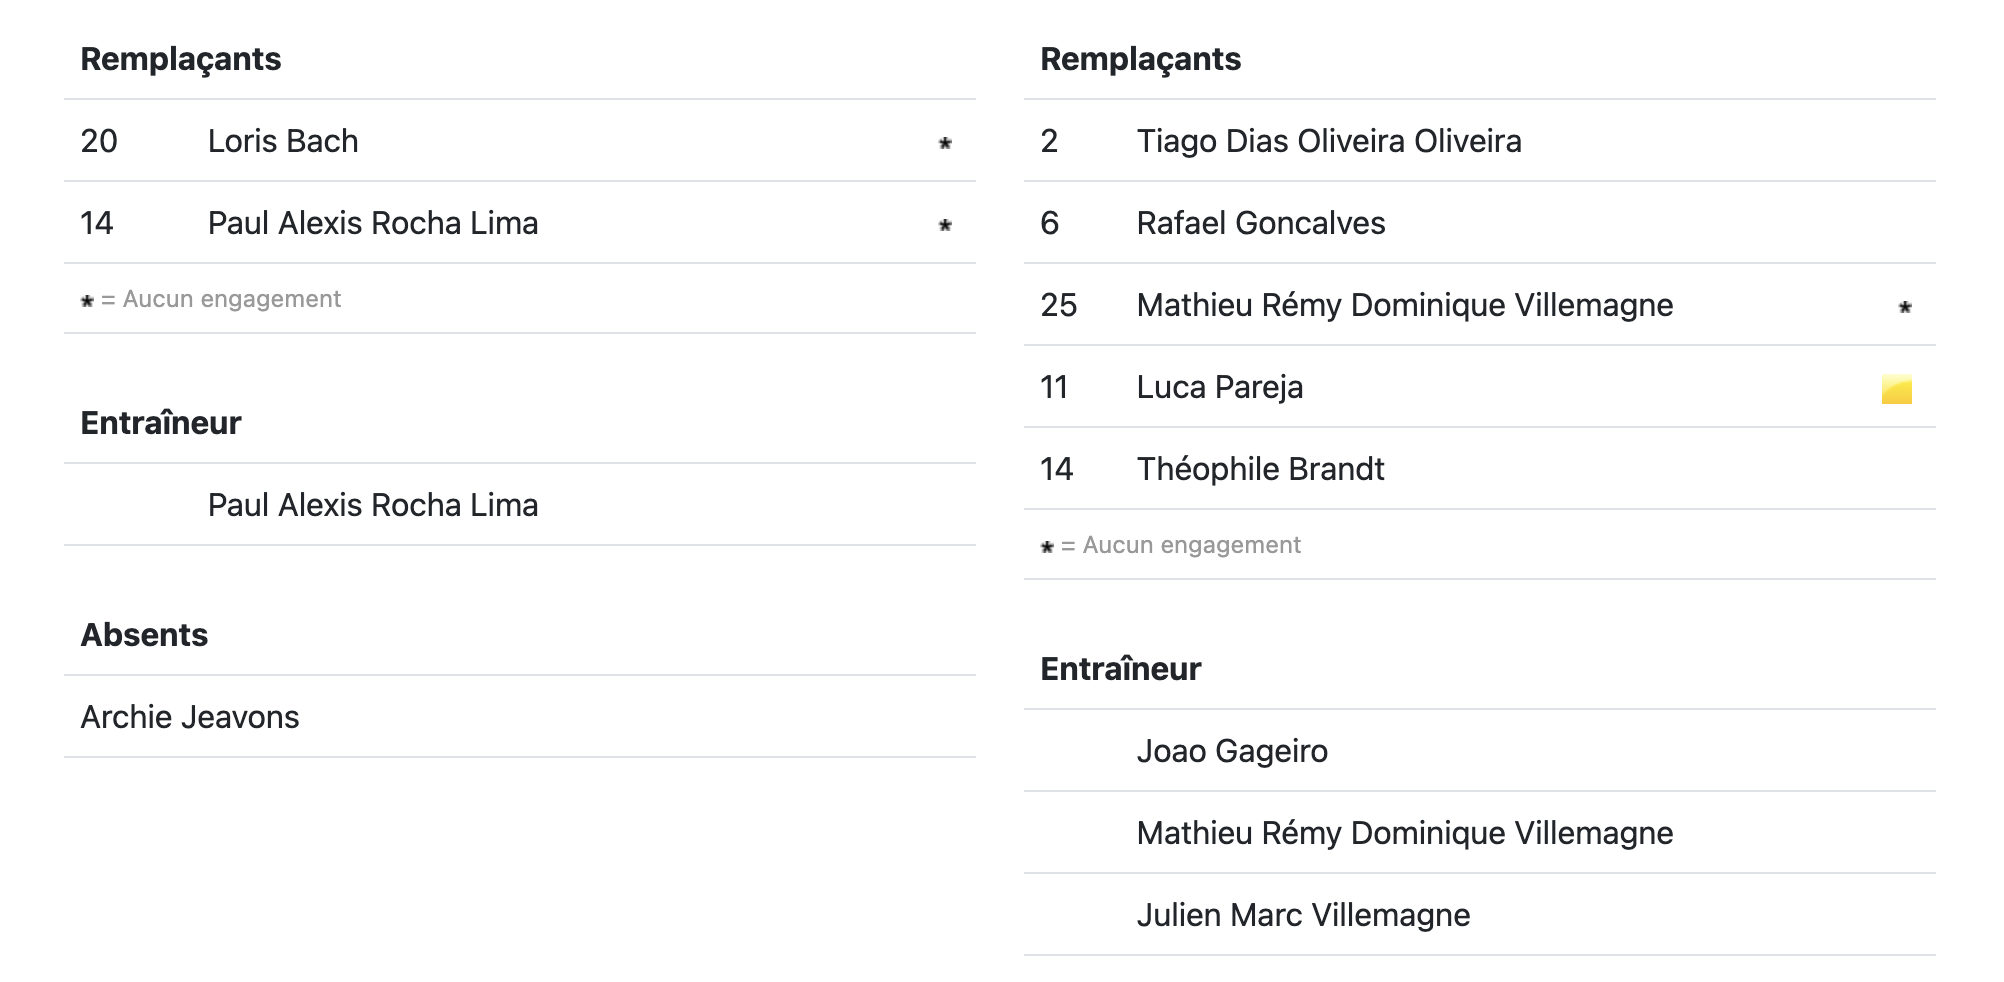Select absent player Archie Jeavons

coord(190,717)
